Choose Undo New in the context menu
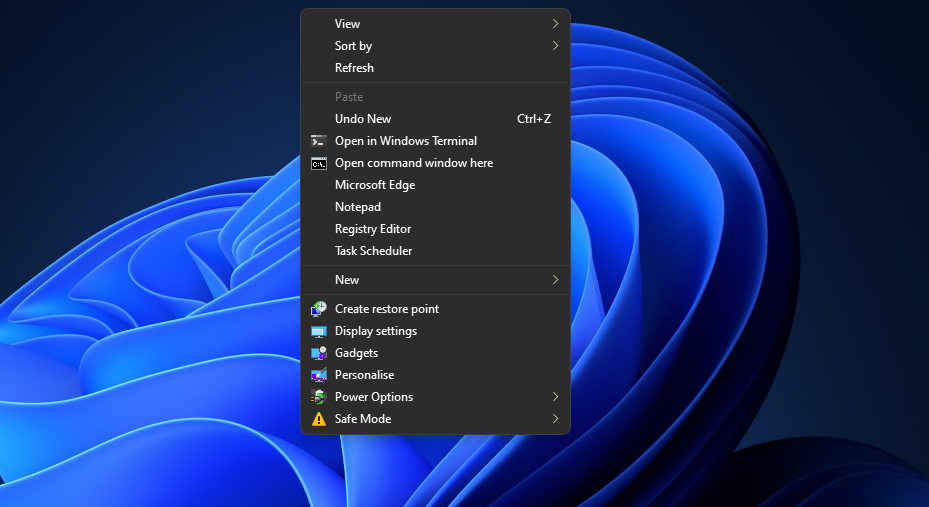This screenshot has height=507, width=929. click(363, 119)
